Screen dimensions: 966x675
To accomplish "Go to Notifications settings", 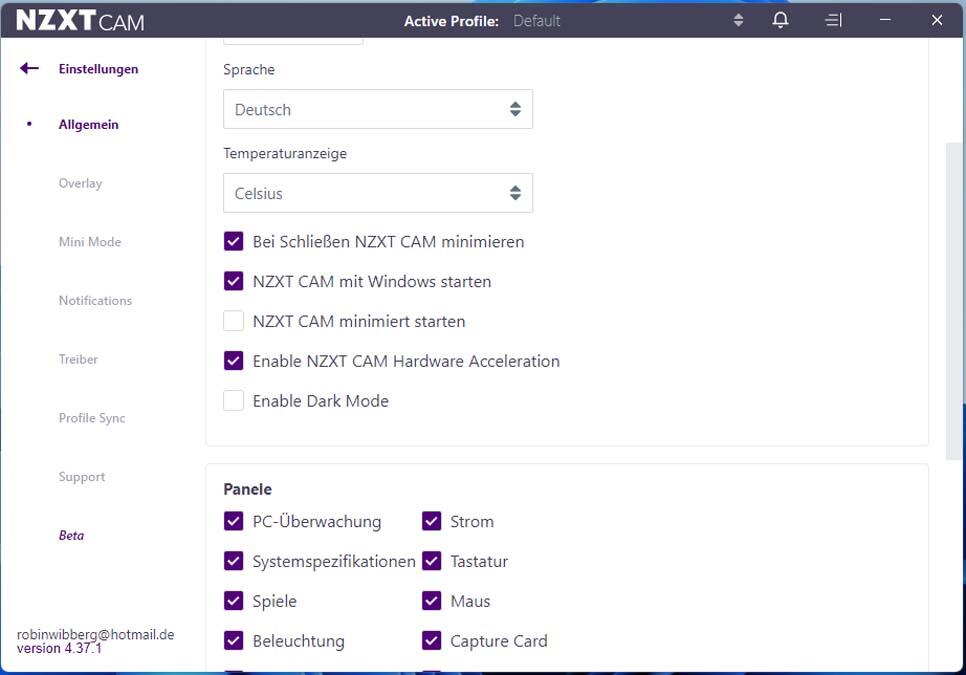I will click(95, 301).
